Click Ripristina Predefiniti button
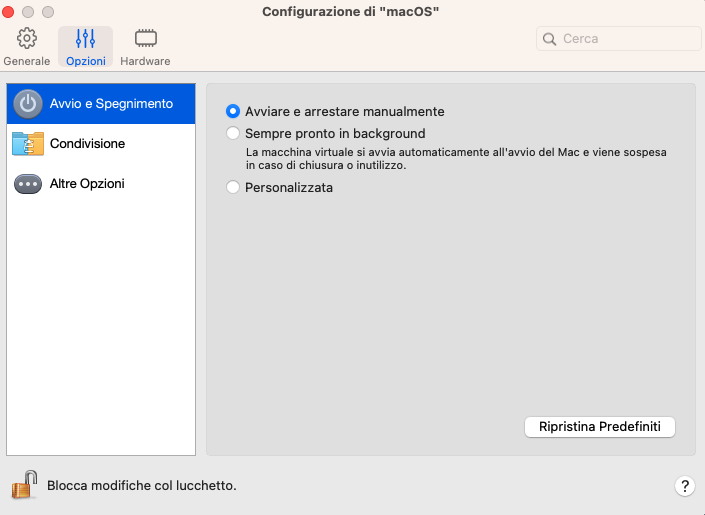705x515 pixels. tap(600, 427)
